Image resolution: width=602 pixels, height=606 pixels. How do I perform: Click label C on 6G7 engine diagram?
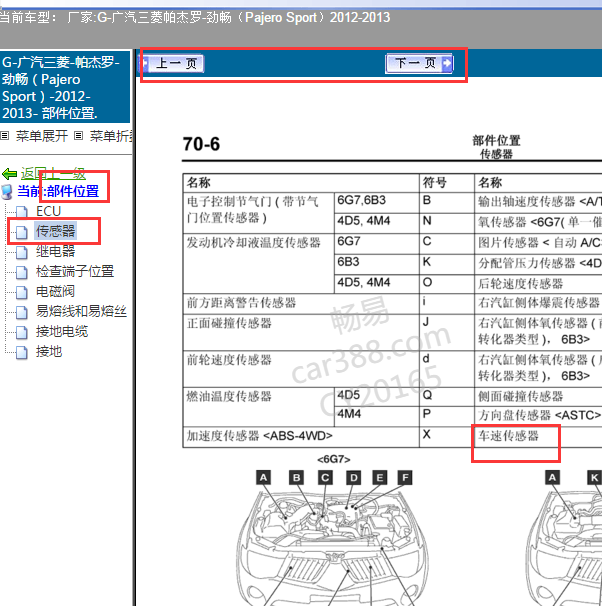[x=325, y=478]
